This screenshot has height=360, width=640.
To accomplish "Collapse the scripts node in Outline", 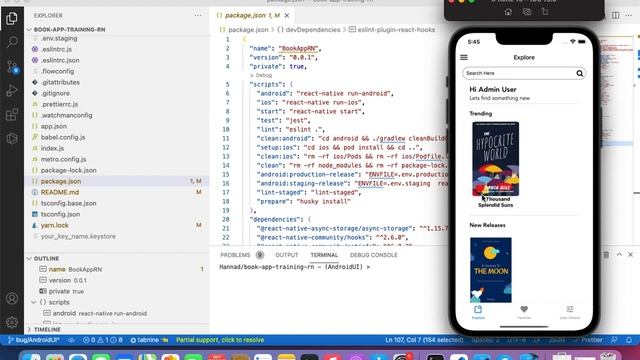I will click(34, 302).
